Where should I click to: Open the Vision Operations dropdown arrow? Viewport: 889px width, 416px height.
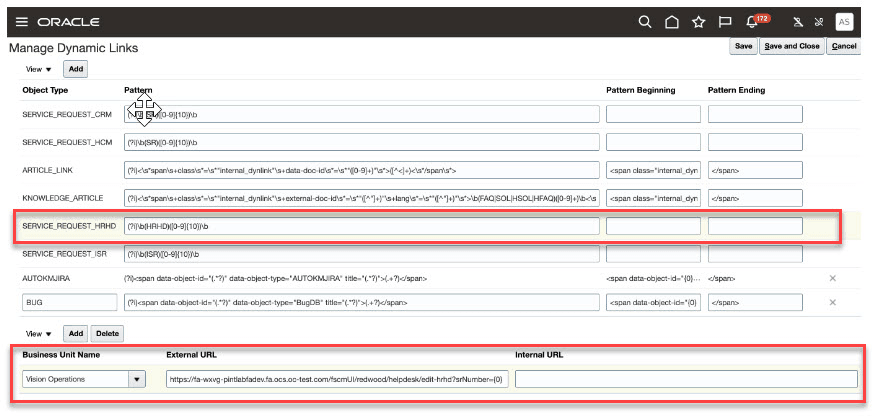coord(137,379)
